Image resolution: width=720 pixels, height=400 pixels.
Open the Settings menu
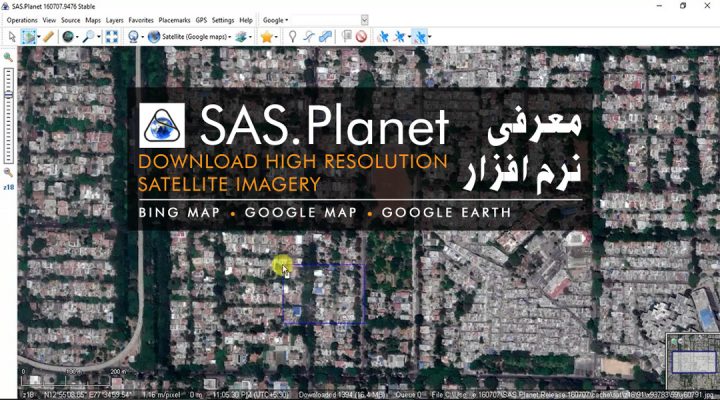click(223, 20)
